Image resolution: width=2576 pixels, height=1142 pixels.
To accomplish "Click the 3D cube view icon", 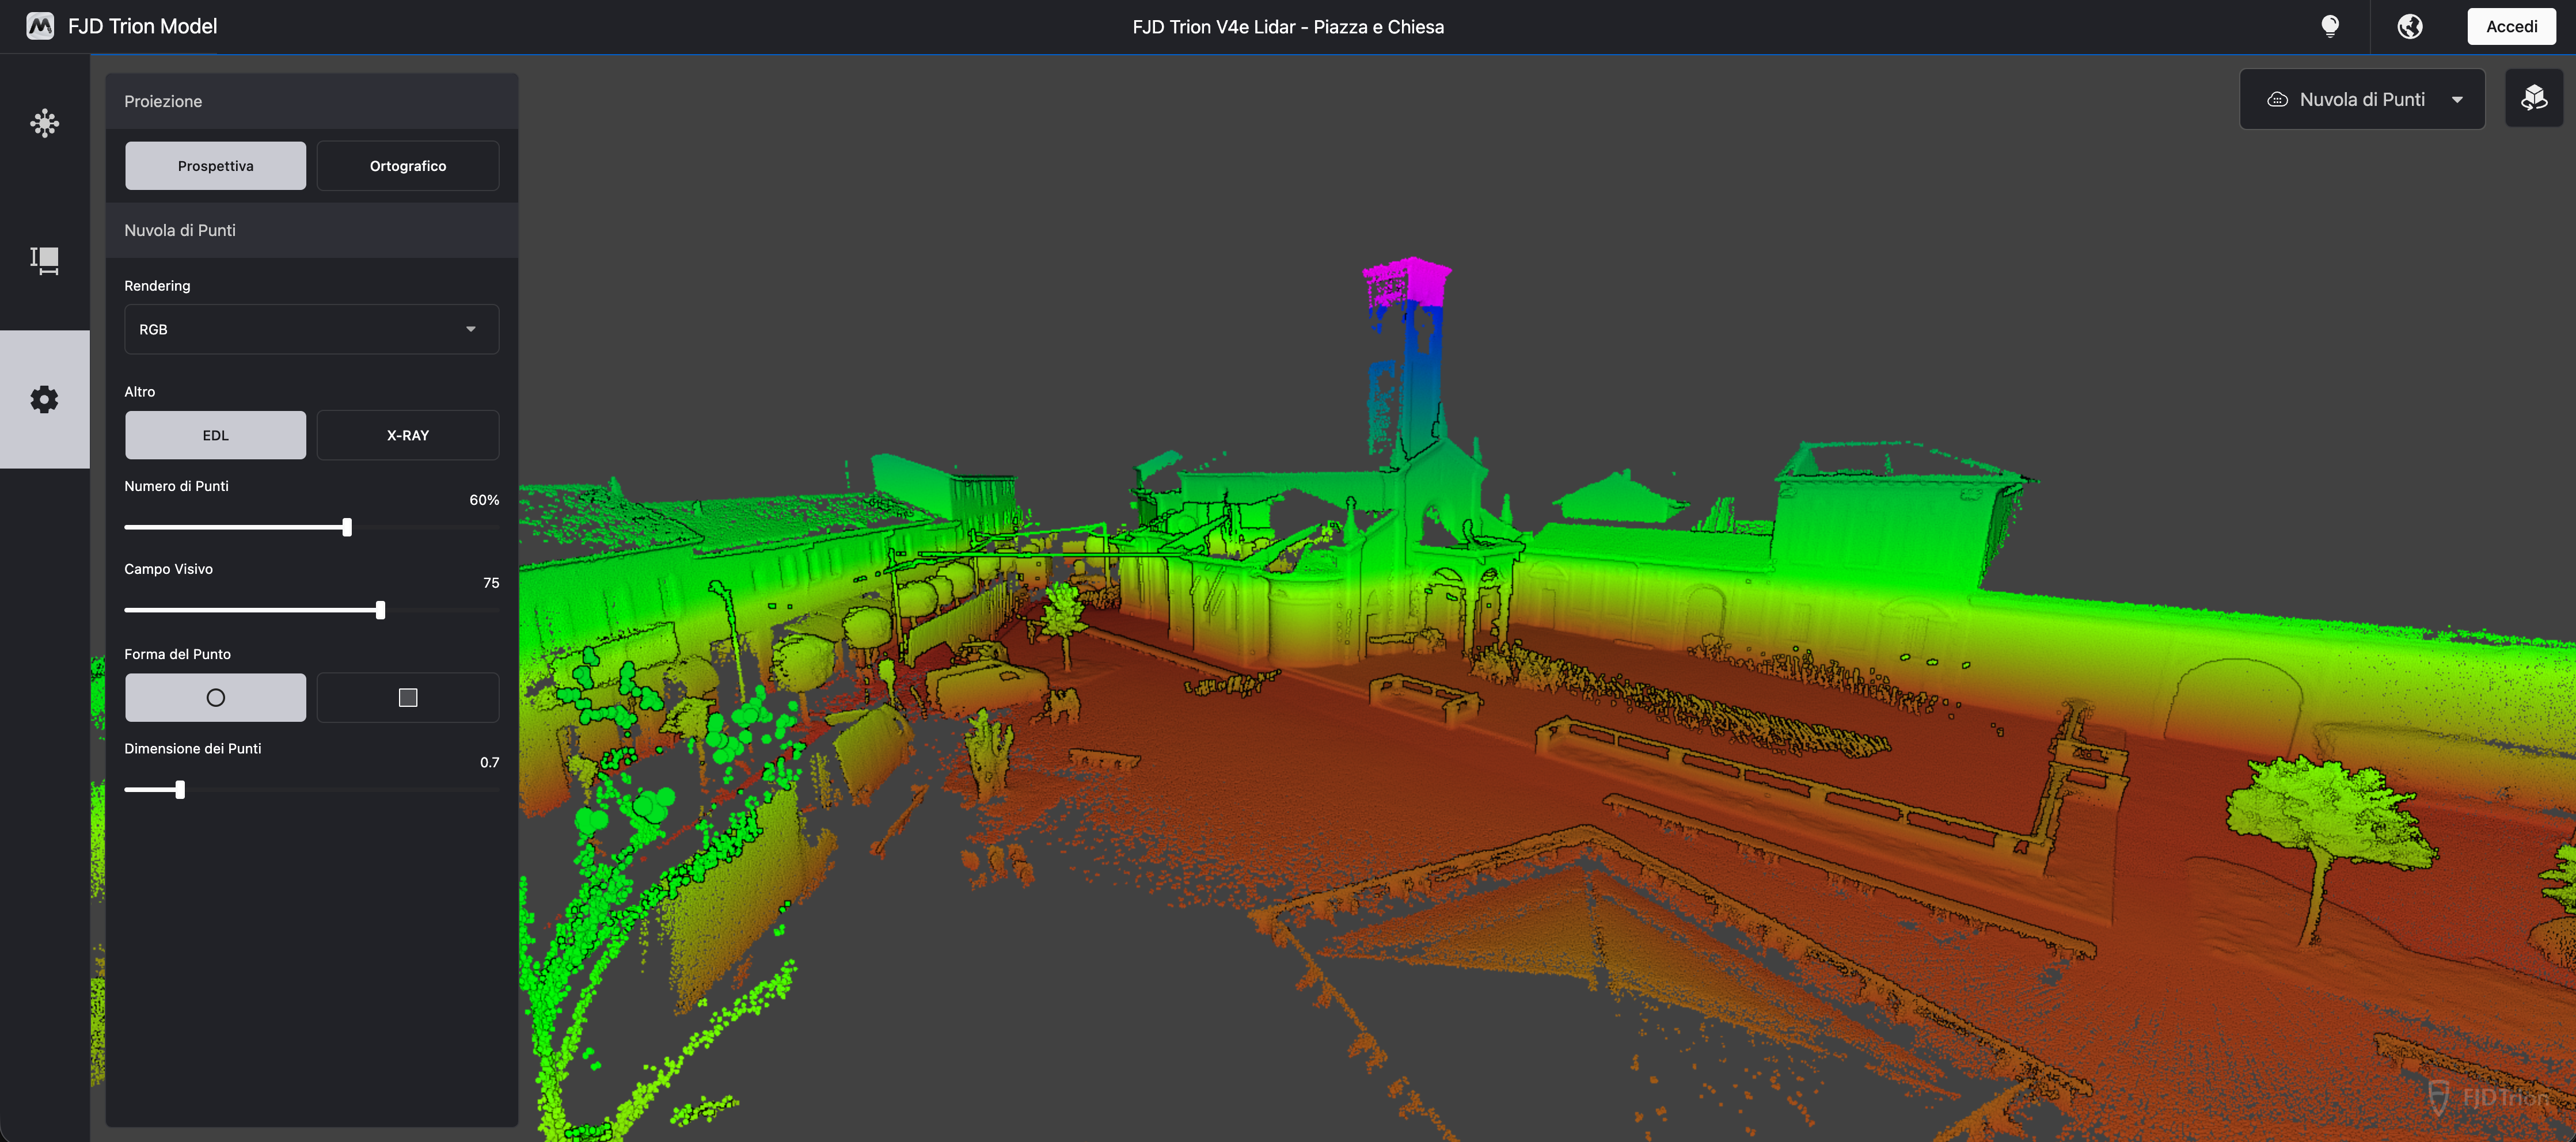I will point(2534,98).
